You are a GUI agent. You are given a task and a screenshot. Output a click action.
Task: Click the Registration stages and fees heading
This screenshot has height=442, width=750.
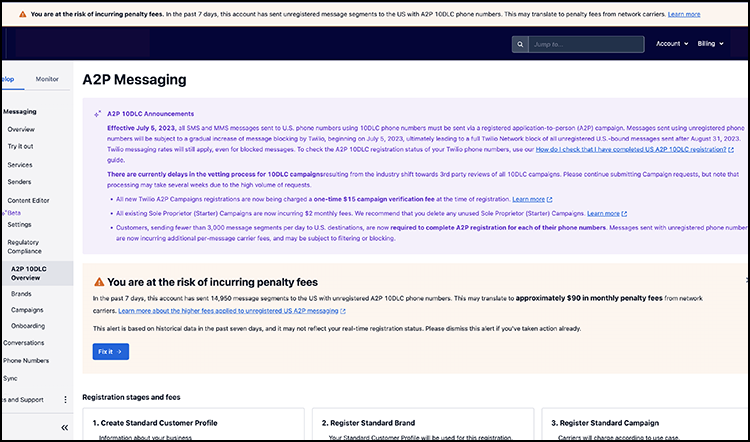(x=131, y=397)
